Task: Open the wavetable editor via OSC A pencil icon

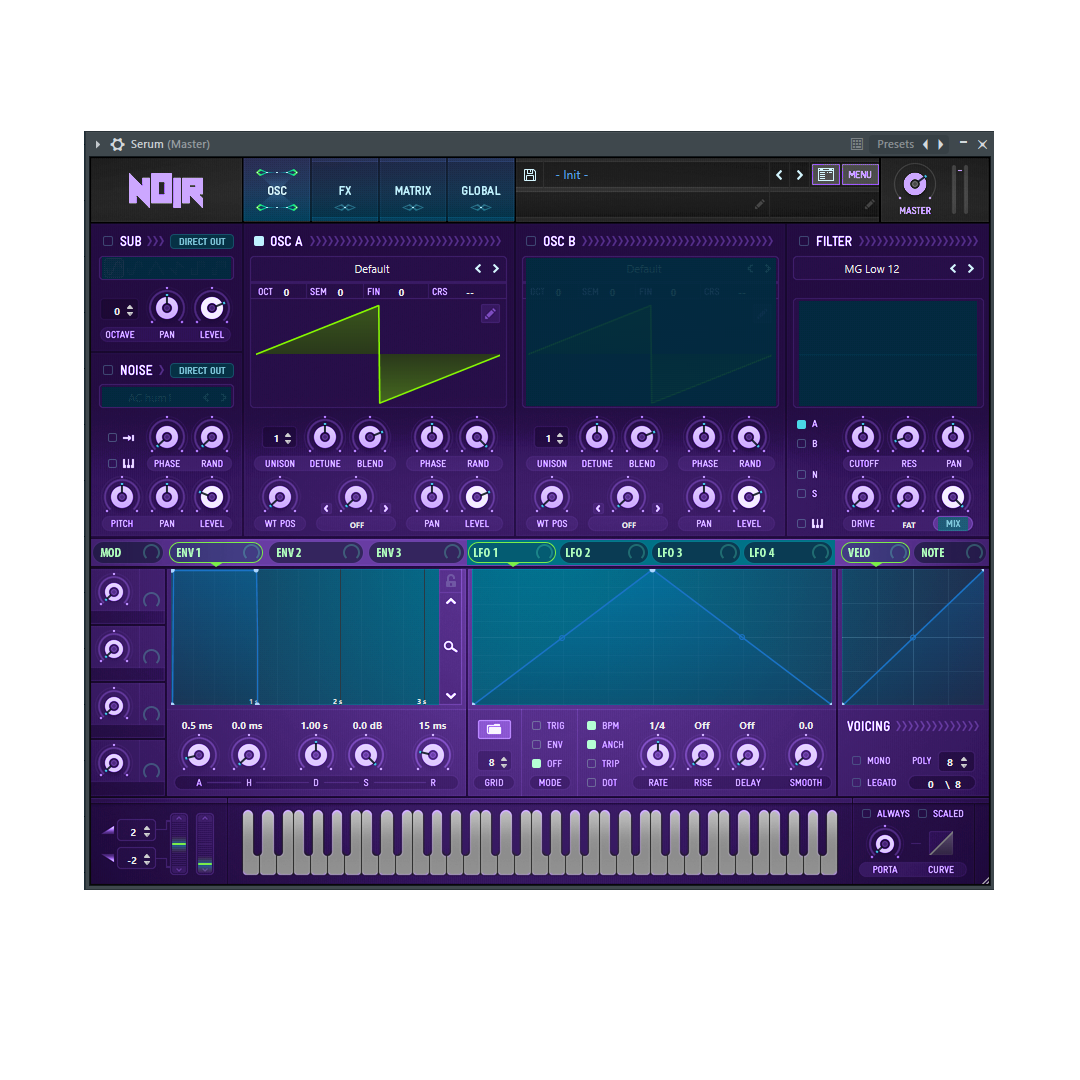Action: click(490, 313)
